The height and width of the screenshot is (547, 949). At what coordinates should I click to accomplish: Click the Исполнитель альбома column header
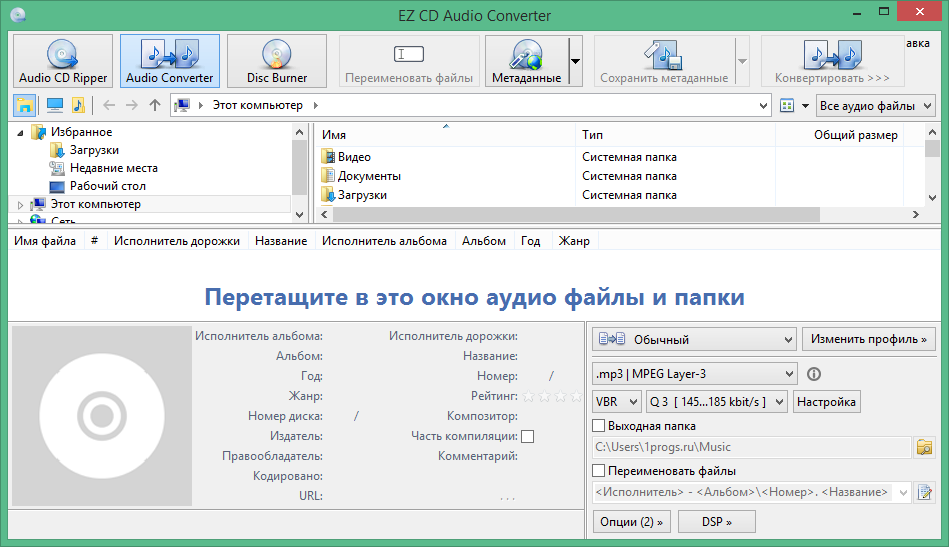pyautogui.click(x=384, y=241)
